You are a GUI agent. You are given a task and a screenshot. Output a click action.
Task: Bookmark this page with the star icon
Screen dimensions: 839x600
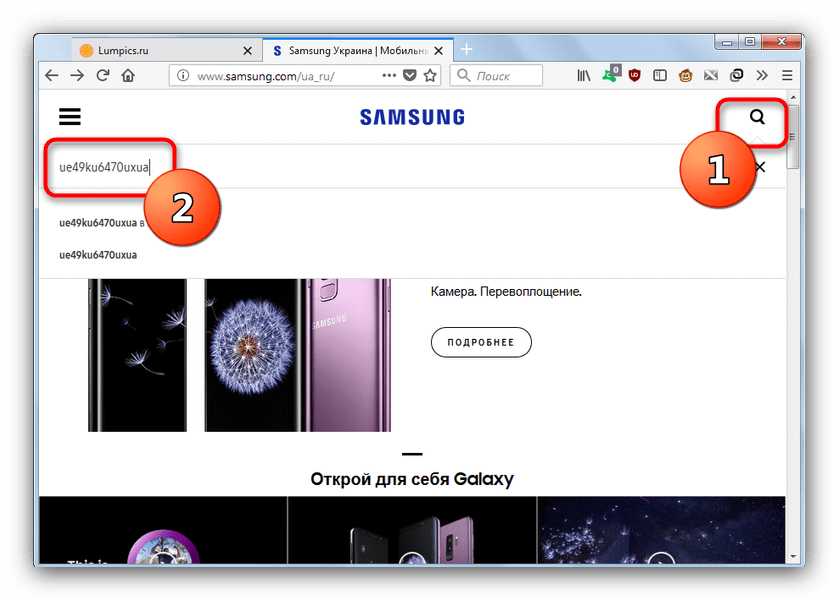[430, 75]
